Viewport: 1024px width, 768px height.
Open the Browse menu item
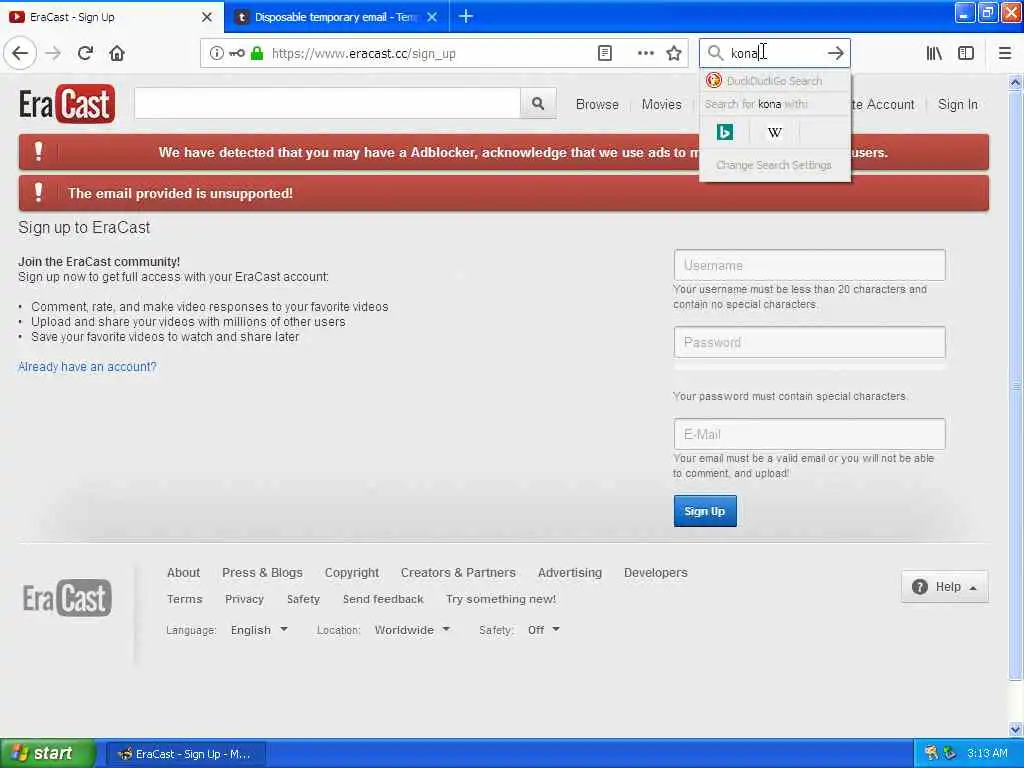(x=597, y=104)
